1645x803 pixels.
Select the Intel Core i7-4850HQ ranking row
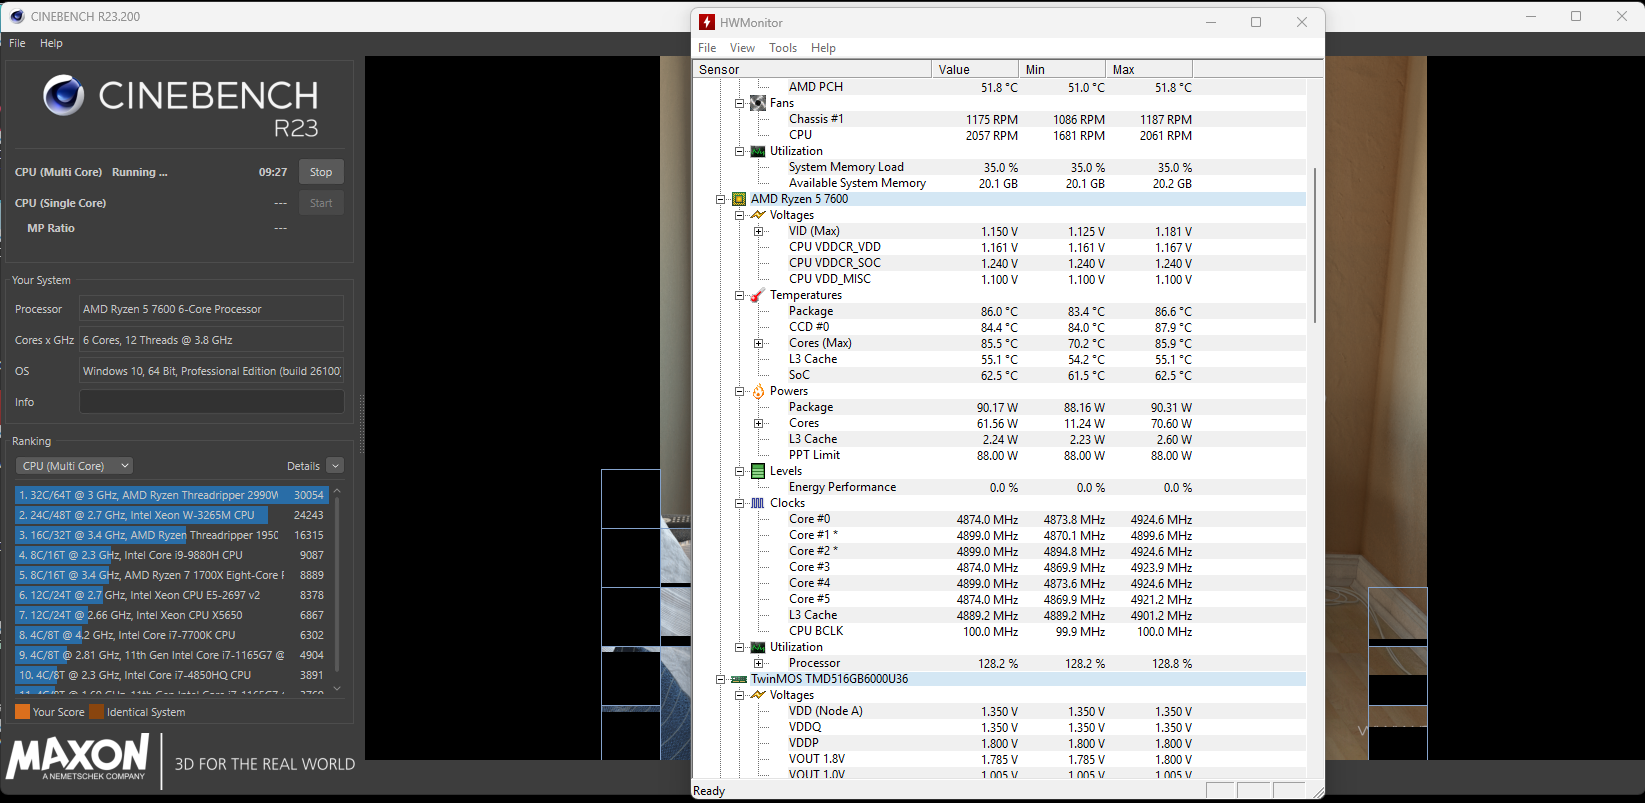(171, 675)
